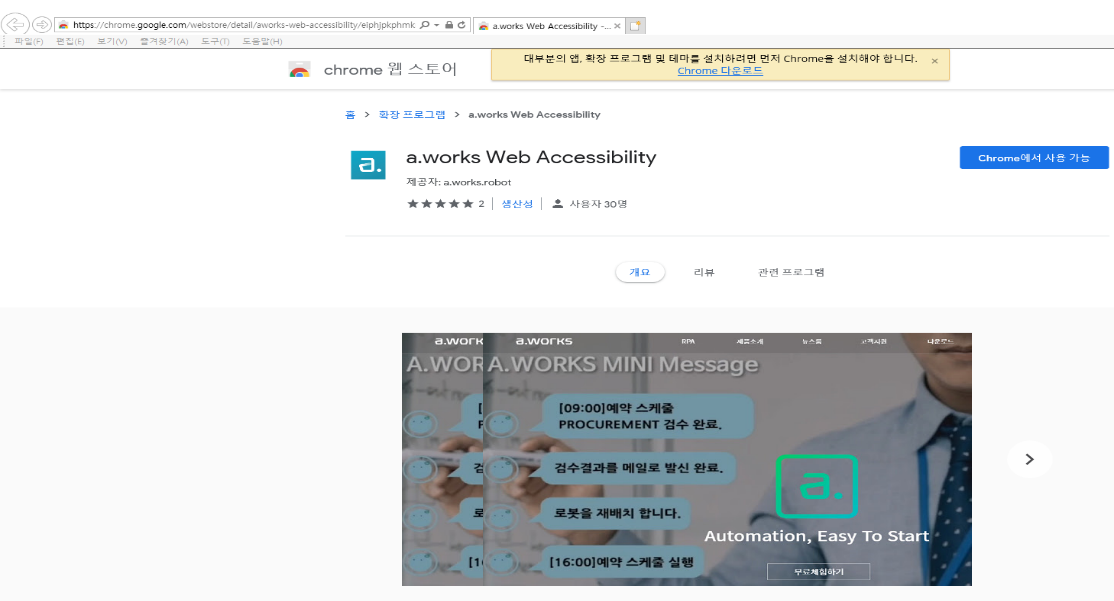
Task: Click the a.works extension logo icon
Action: [368, 165]
